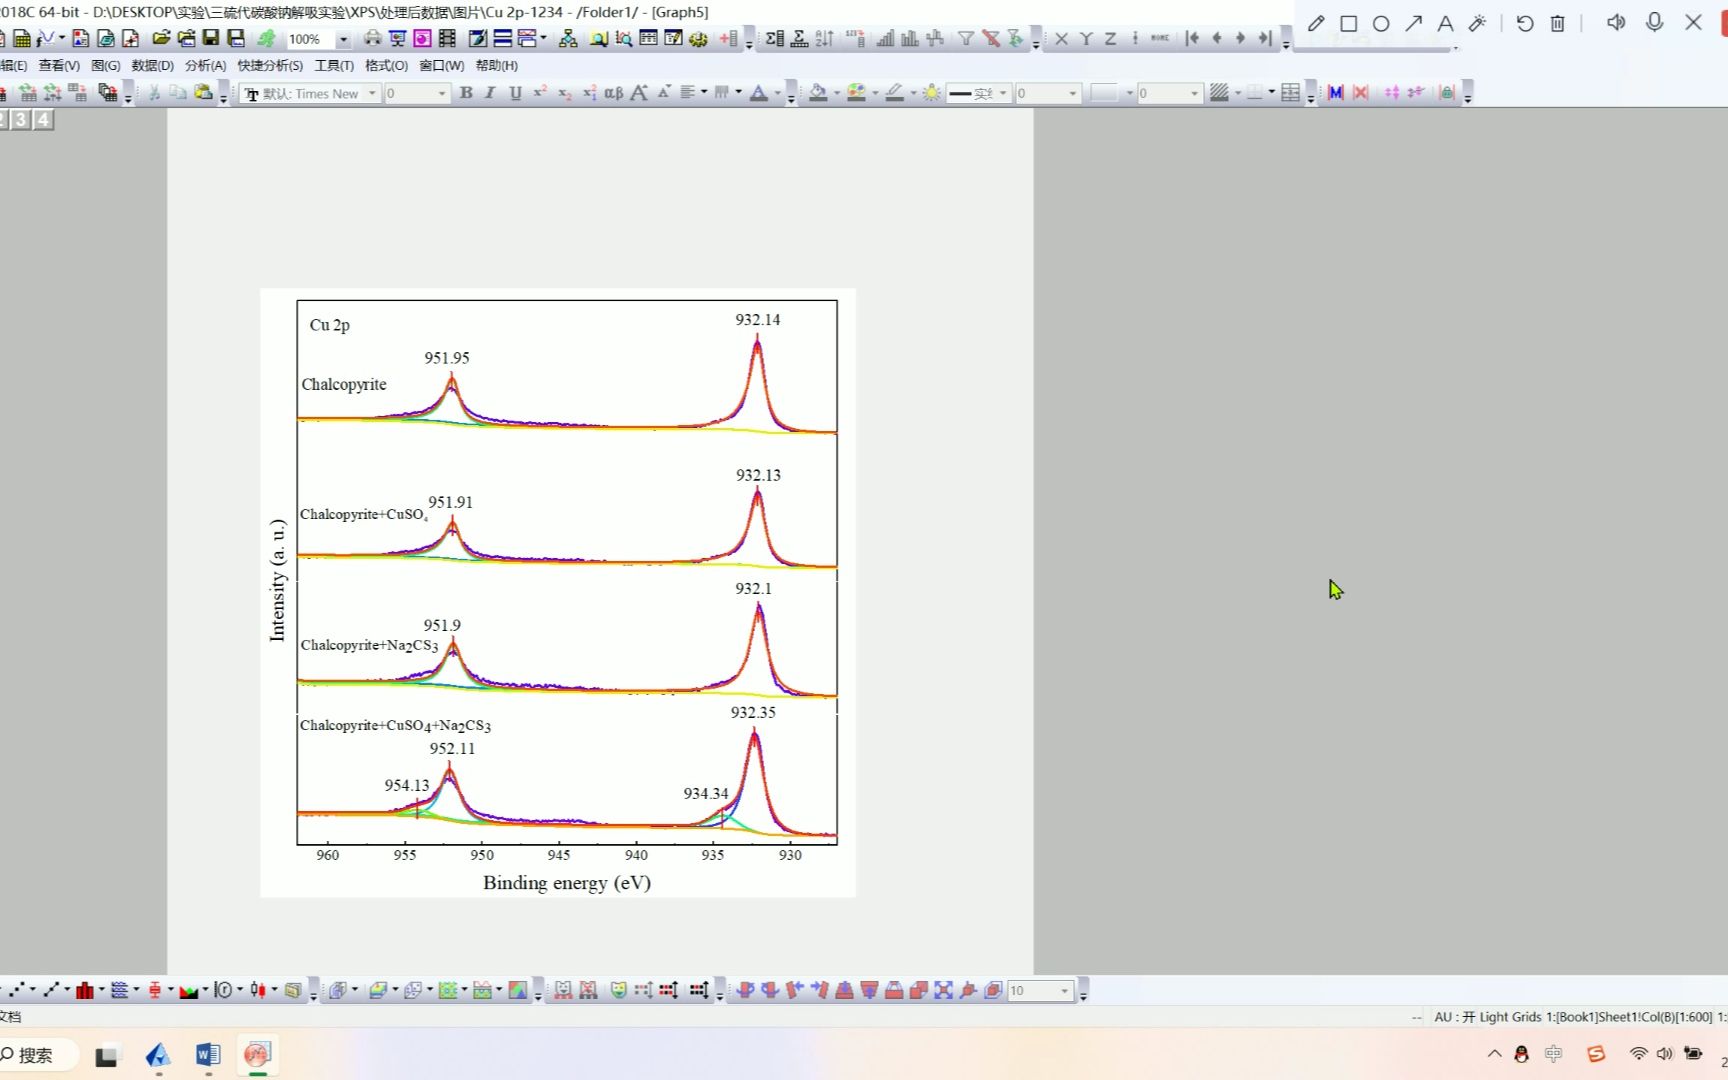
Task: Click the Save Project floppy disk icon
Action: [211, 39]
